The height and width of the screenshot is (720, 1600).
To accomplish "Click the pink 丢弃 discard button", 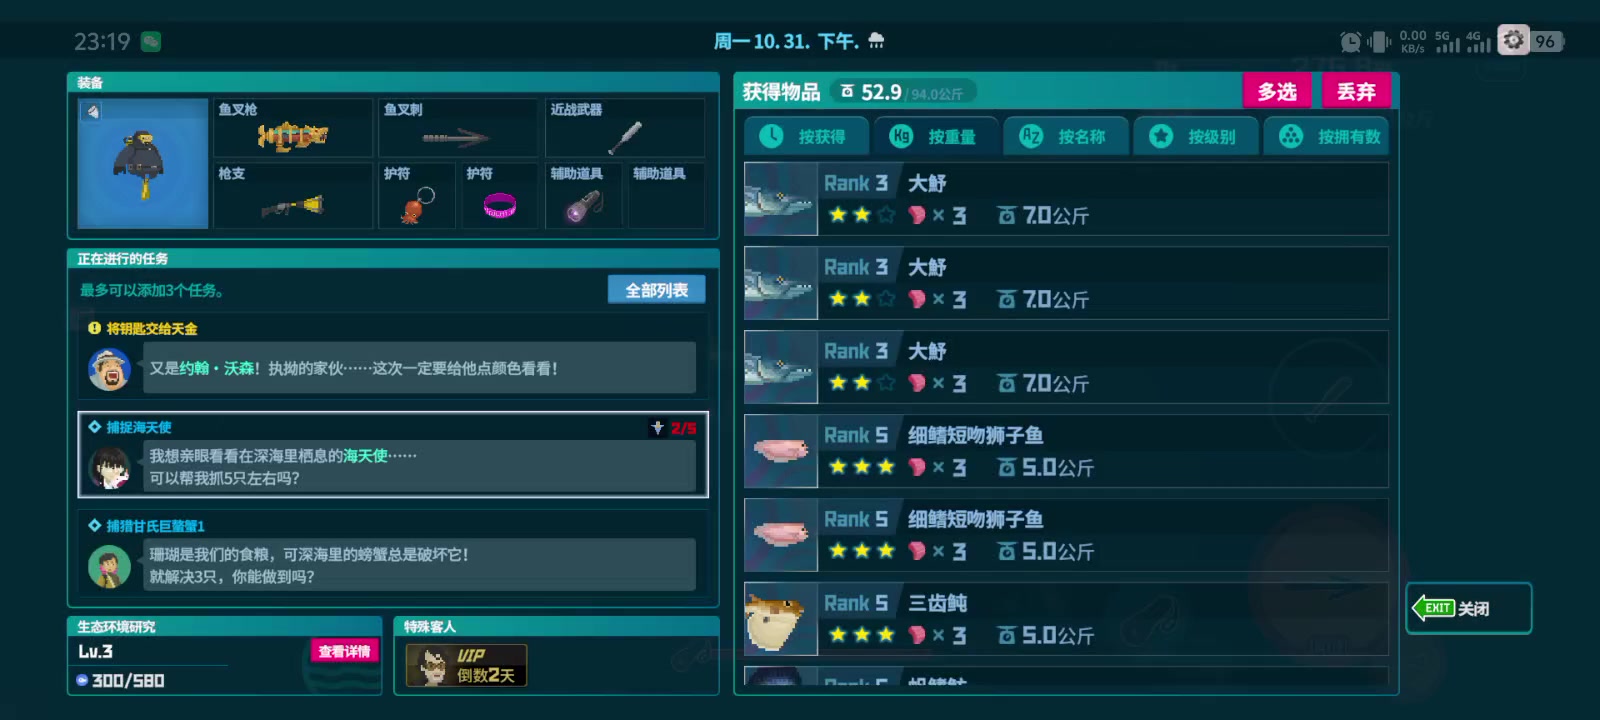I will coord(1356,92).
